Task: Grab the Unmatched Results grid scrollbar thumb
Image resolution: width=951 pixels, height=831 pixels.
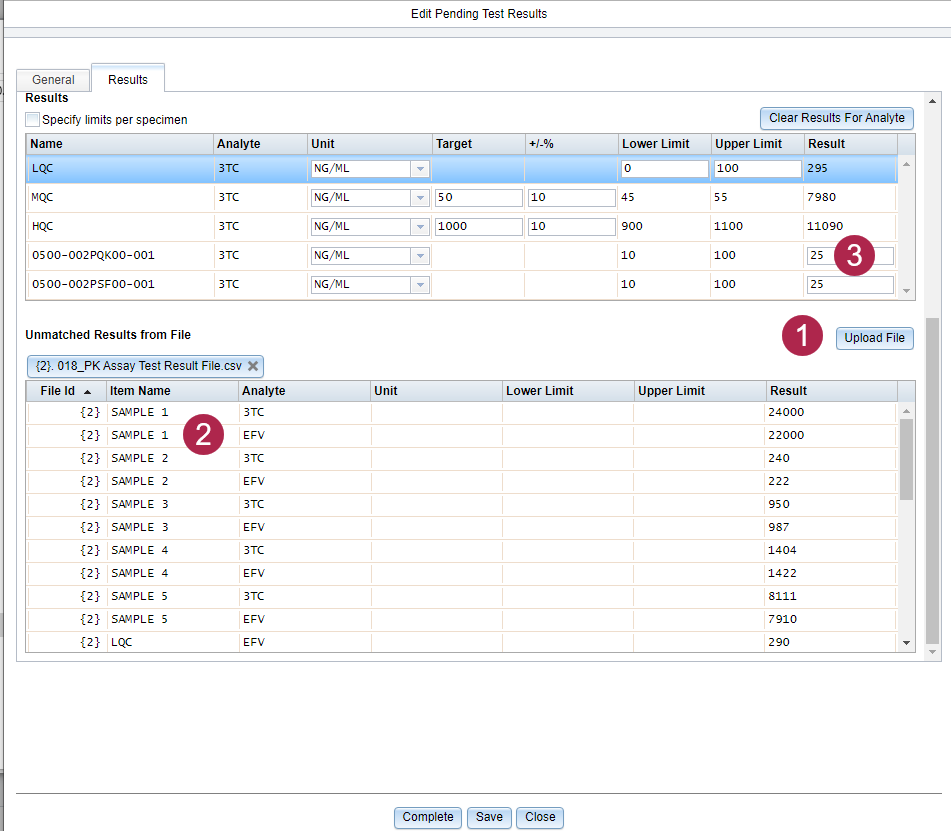Action: coord(906,459)
